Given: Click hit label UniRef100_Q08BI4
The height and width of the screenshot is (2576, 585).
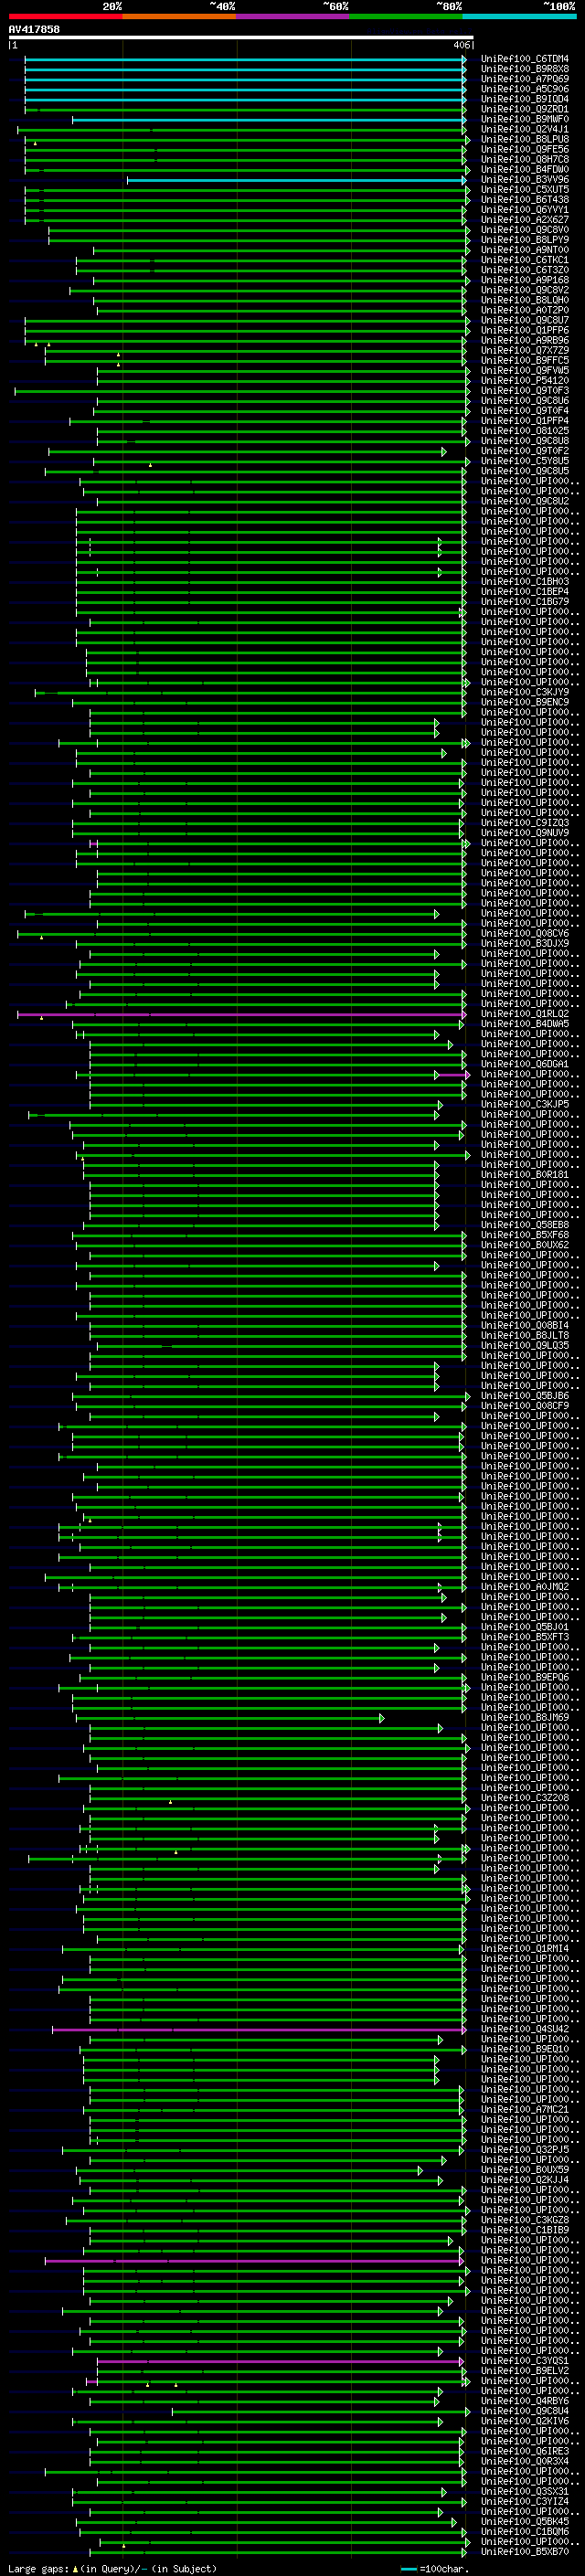Looking at the screenshot, I should tap(524, 1326).
